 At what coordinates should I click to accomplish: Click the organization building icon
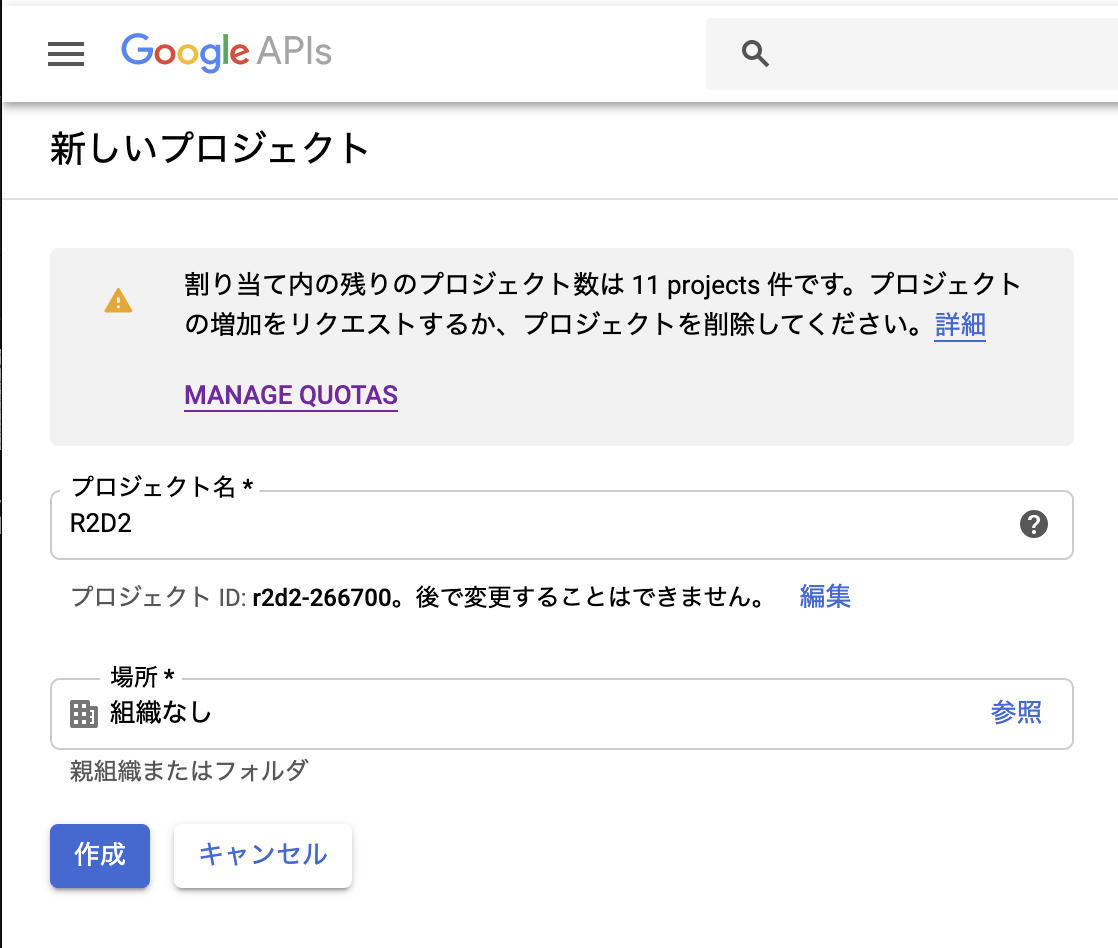point(83,713)
